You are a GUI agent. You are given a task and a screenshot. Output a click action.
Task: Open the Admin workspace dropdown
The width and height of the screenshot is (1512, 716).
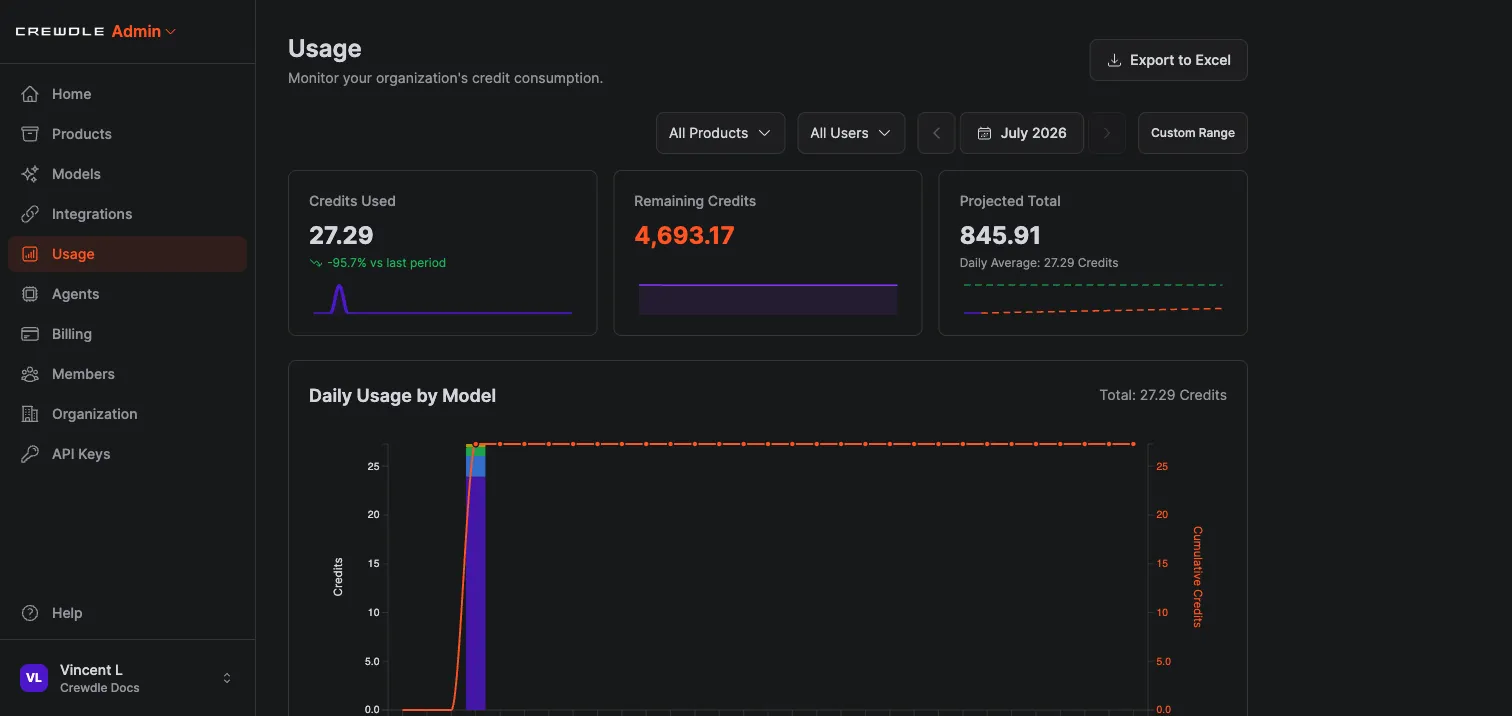(144, 32)
